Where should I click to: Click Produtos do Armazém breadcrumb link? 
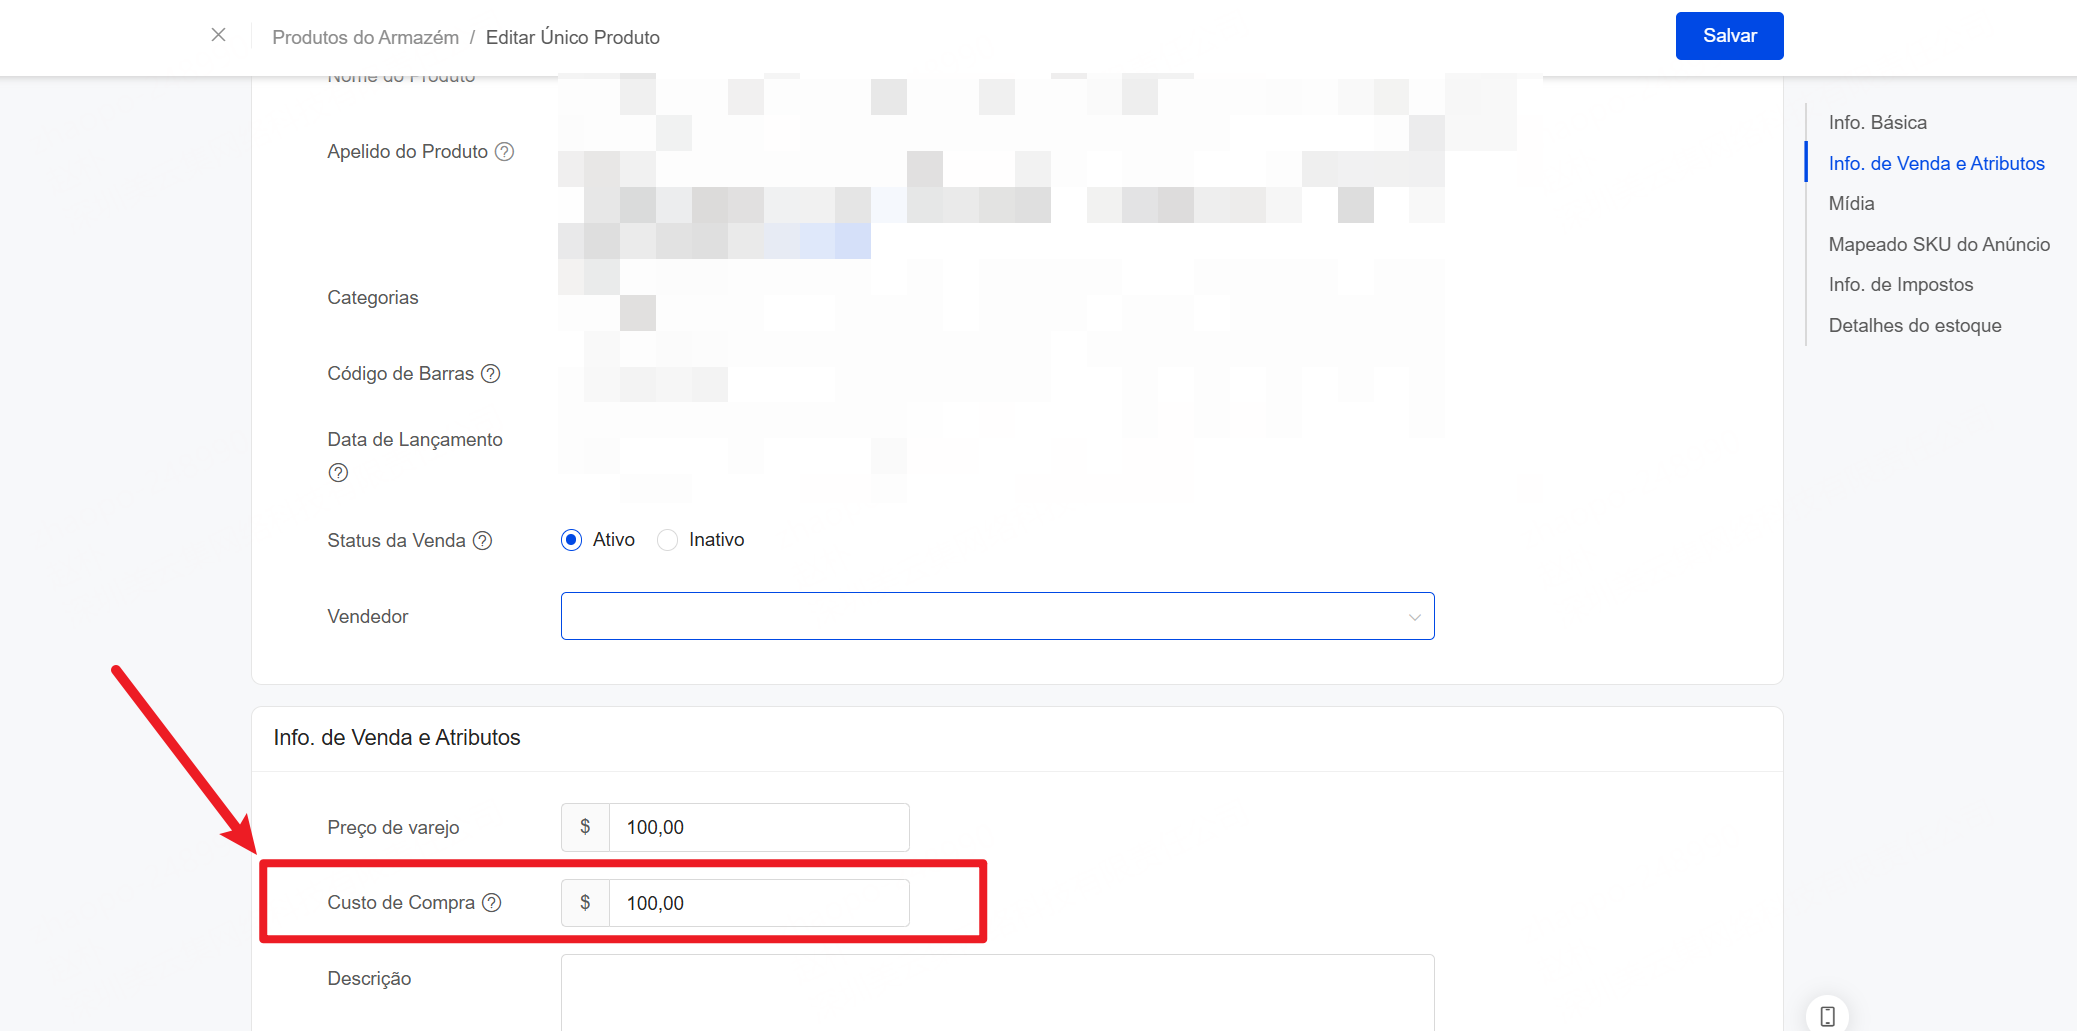click(x=365, y=38)
